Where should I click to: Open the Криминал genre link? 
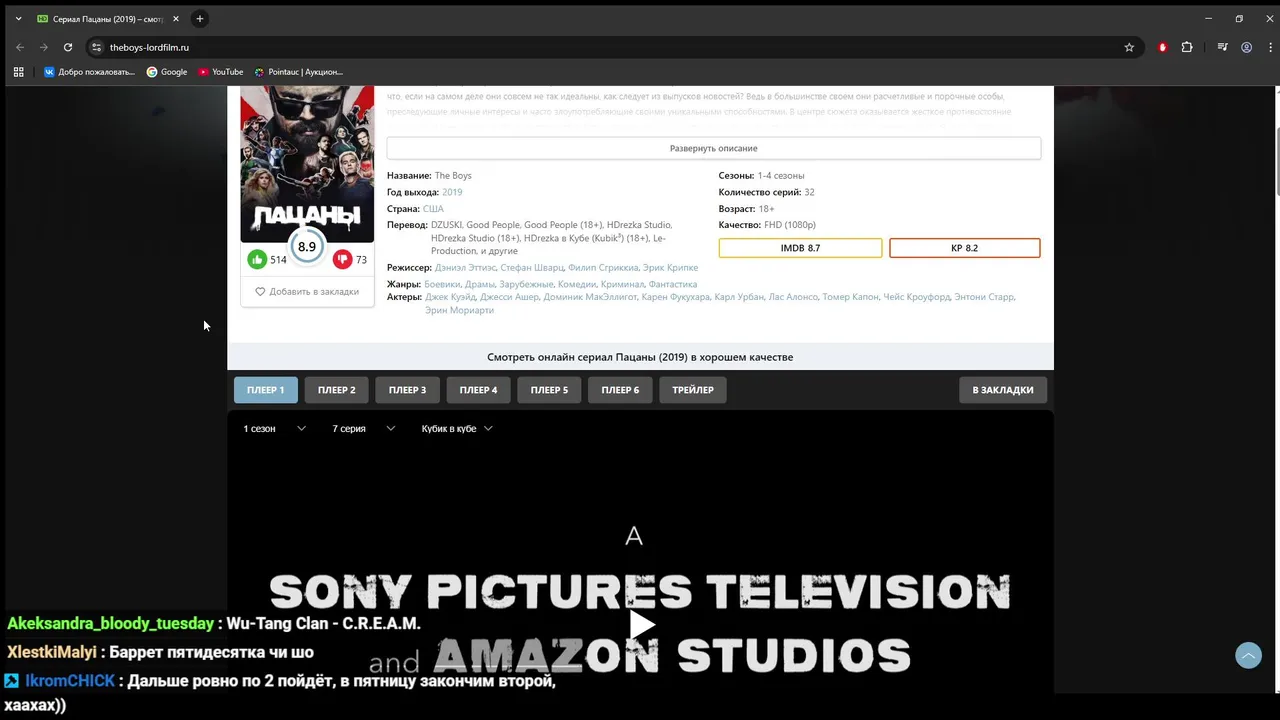point(622,285)
